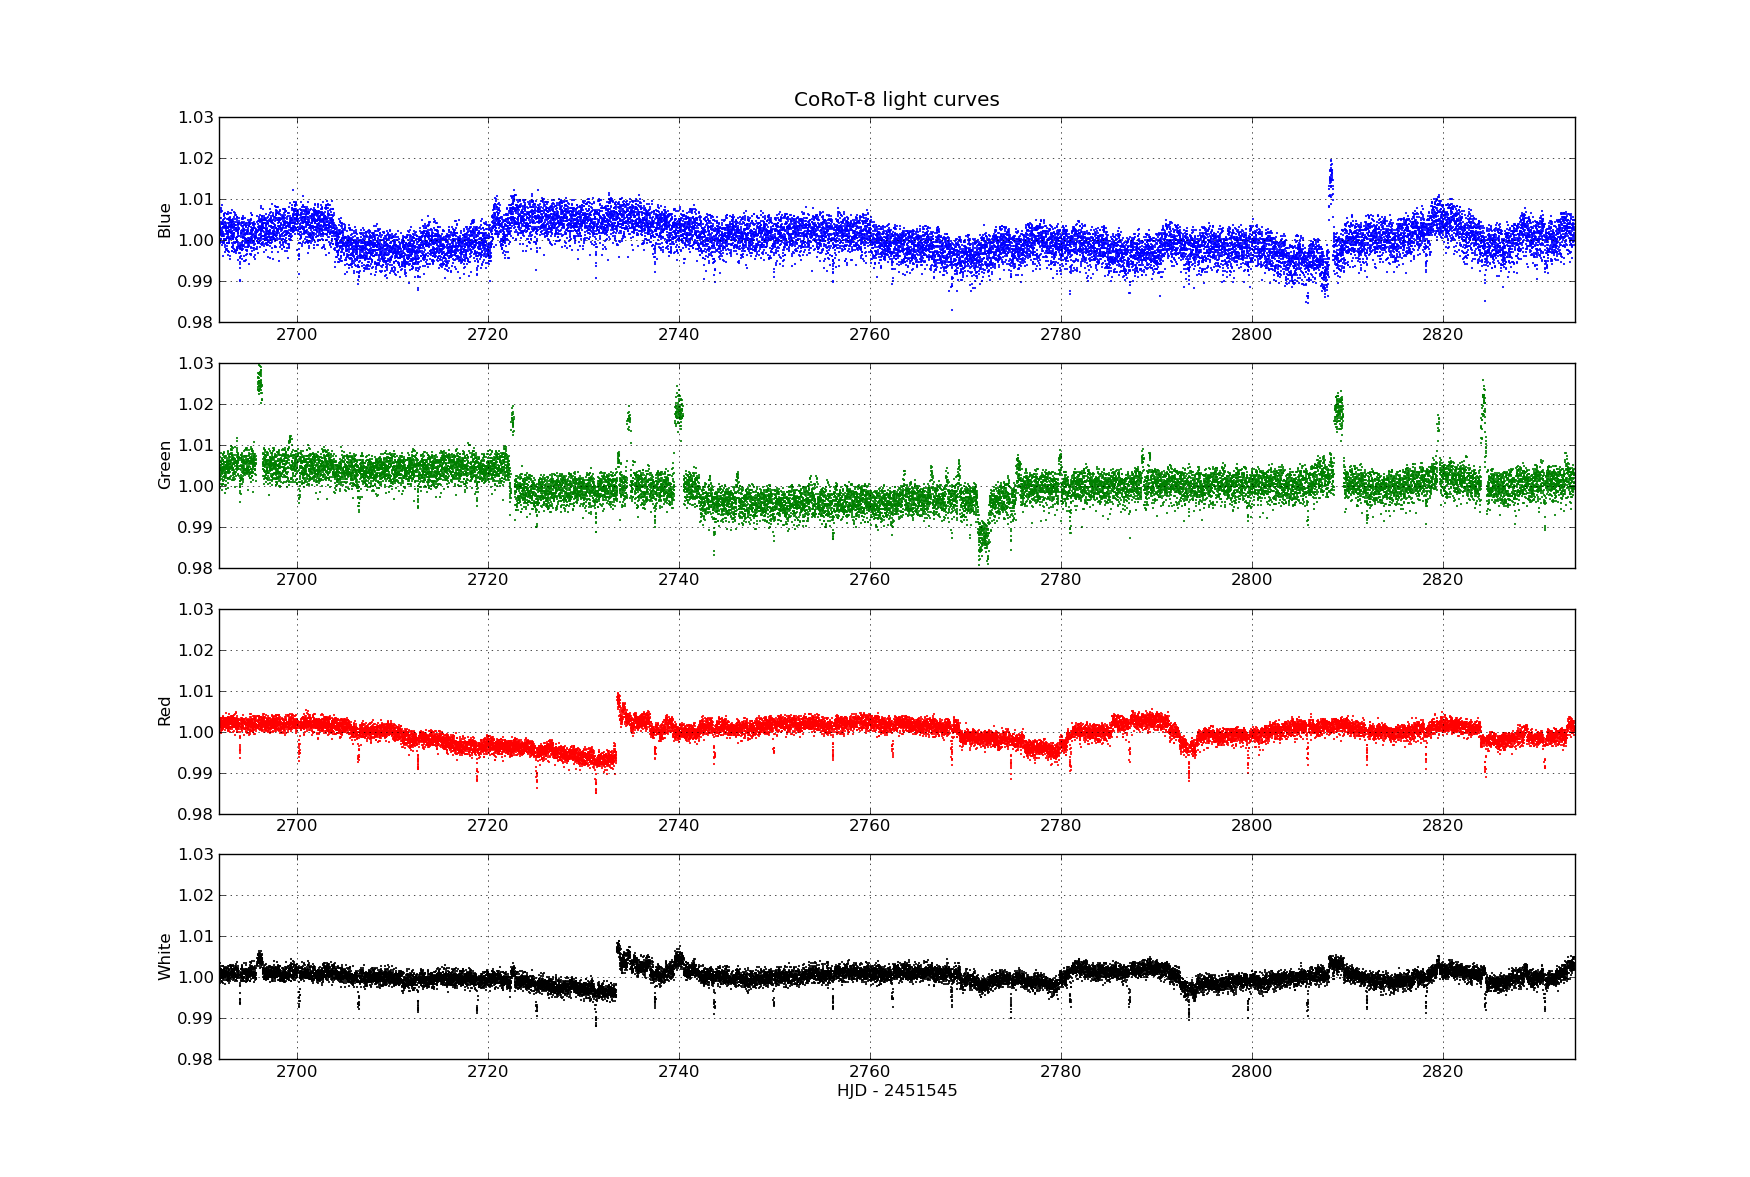
Task: Click the "HJD - 2451545" x-axis label
Action: tap(897, 1091)
